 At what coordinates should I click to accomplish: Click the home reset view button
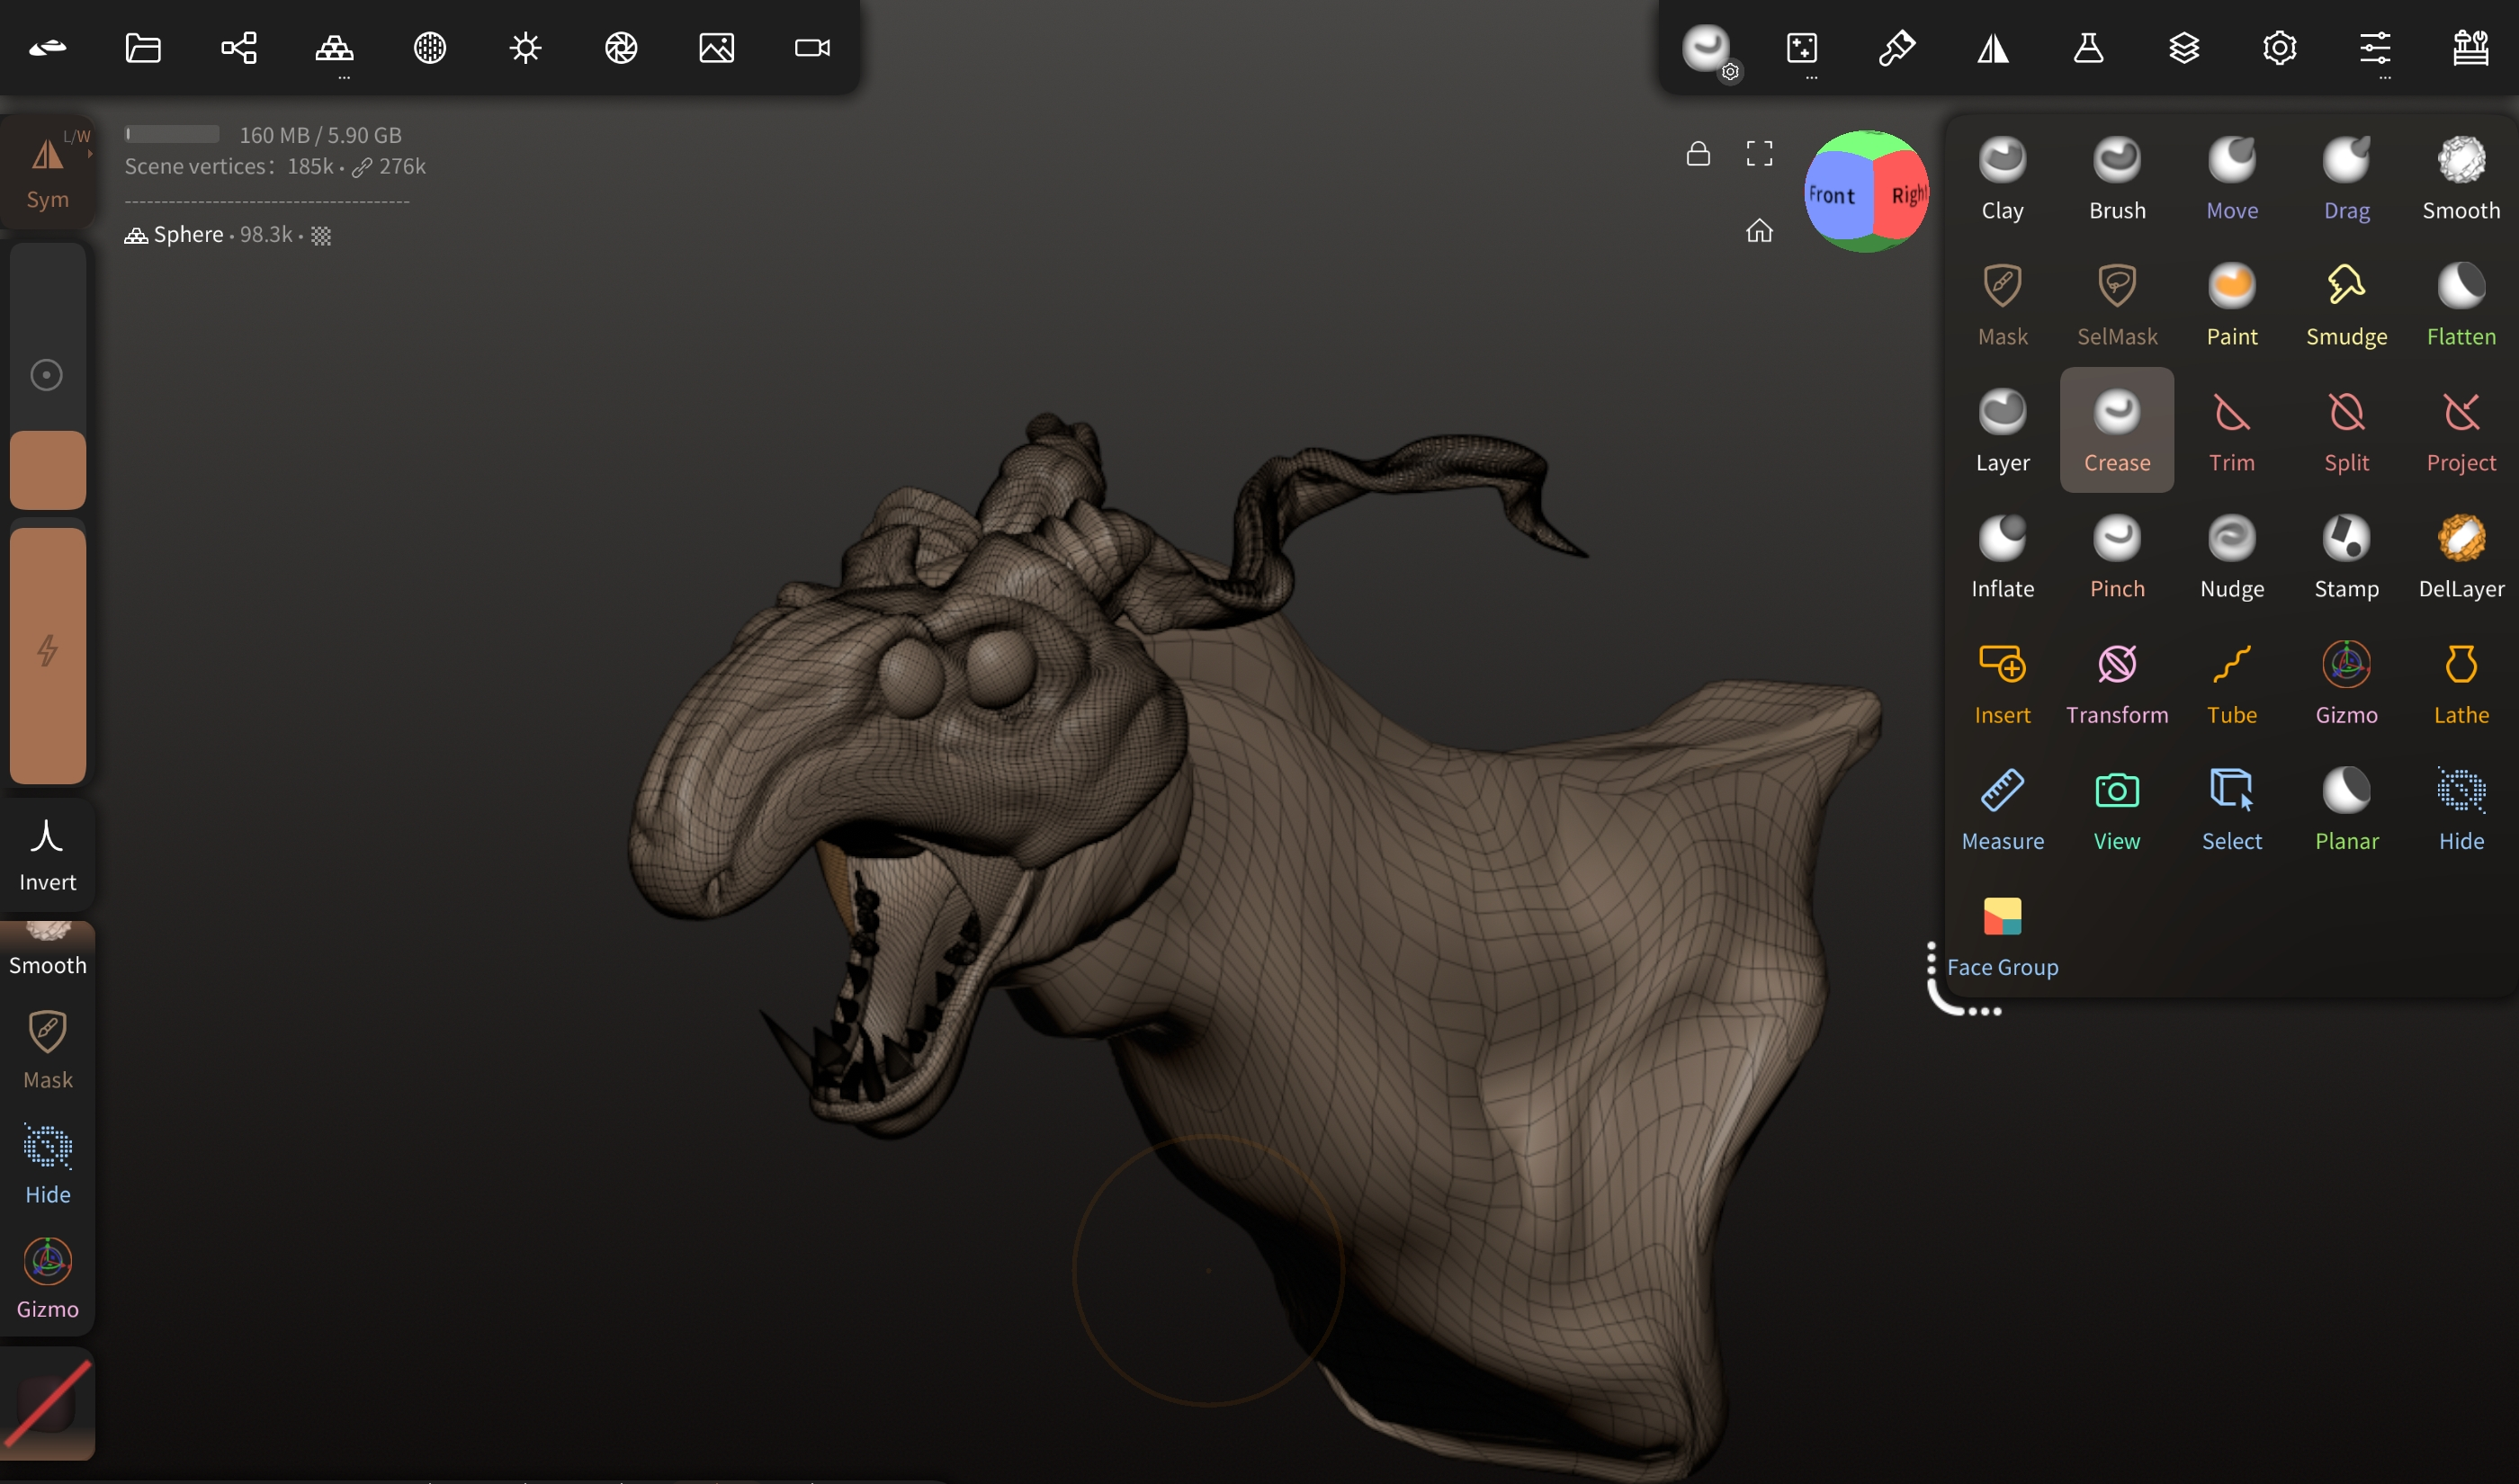coord(1758,231)
